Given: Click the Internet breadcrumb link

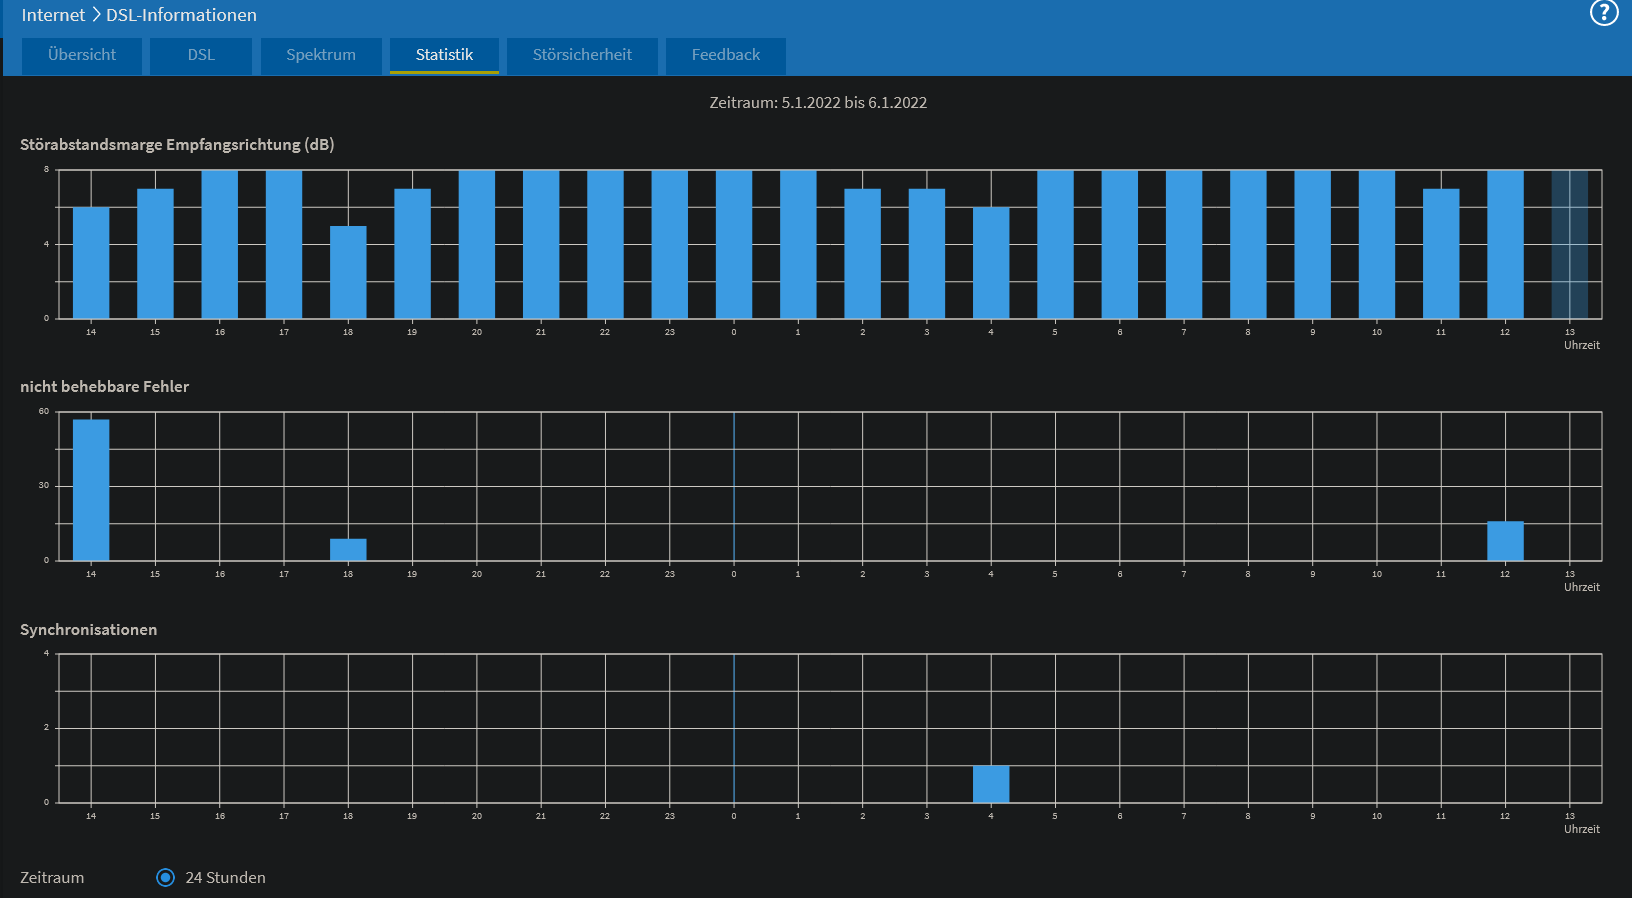Looking at the screenshot, I should [53, 15].
